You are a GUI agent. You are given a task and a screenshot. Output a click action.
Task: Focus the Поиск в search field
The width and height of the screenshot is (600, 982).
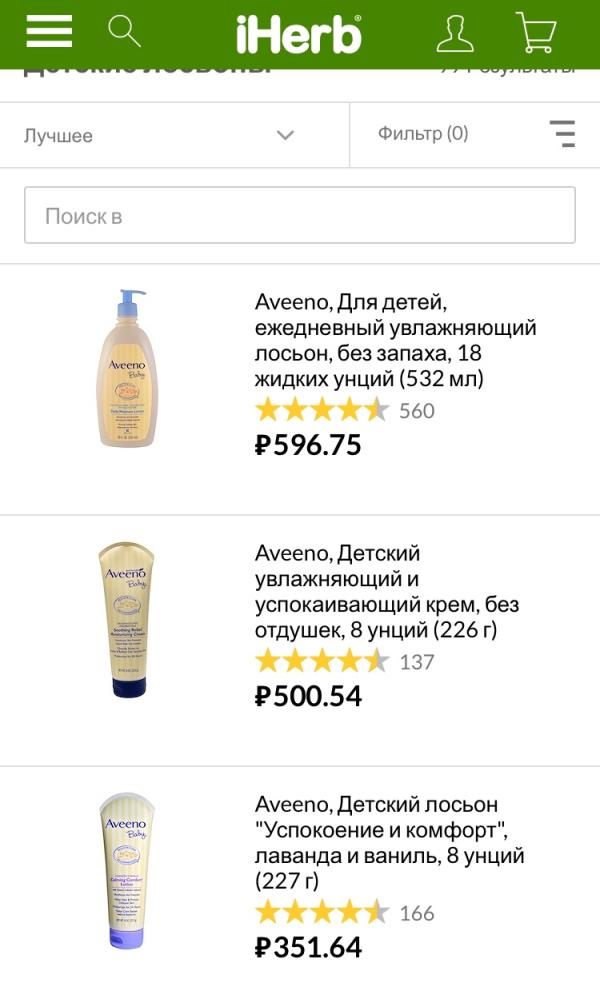click(x=300, y=215)
